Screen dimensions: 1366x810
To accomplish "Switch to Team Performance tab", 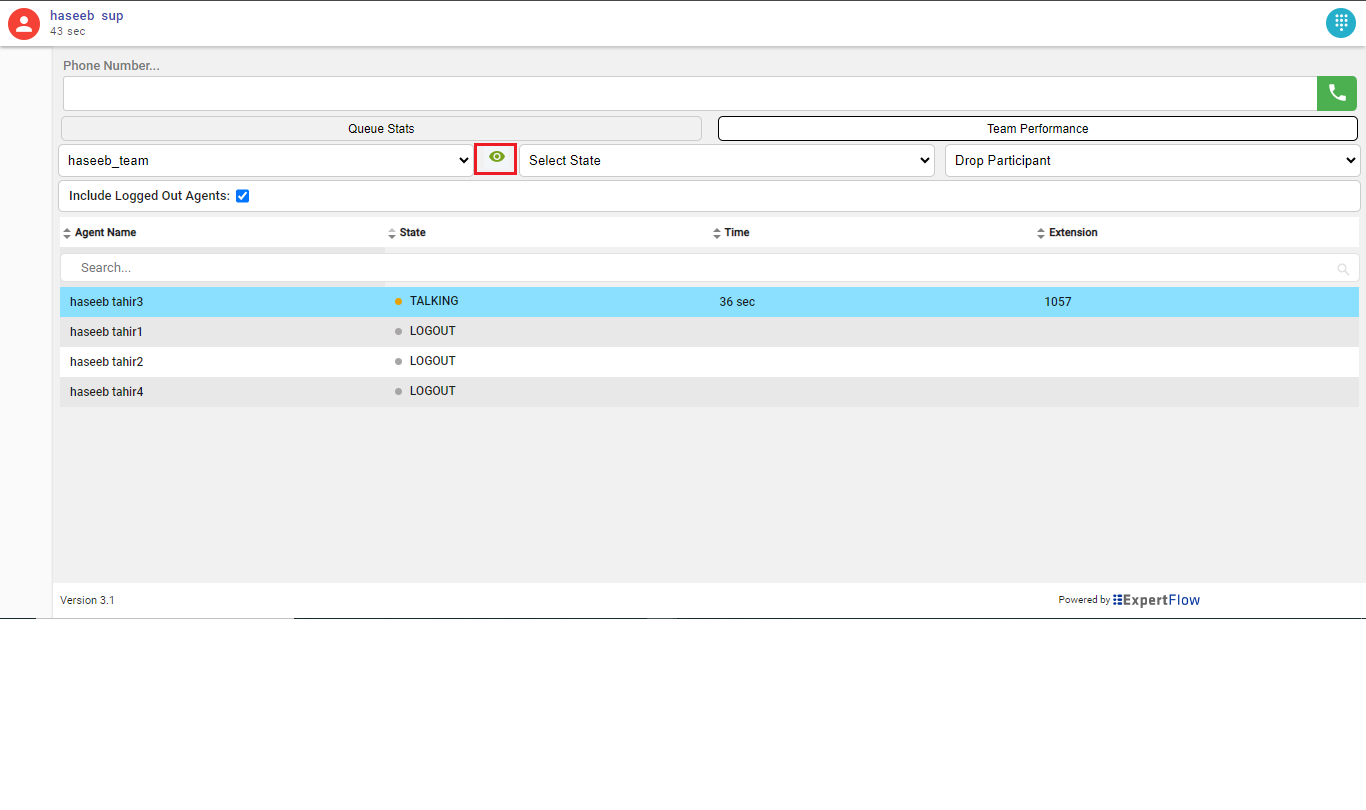I will (x=1037, y=129).
